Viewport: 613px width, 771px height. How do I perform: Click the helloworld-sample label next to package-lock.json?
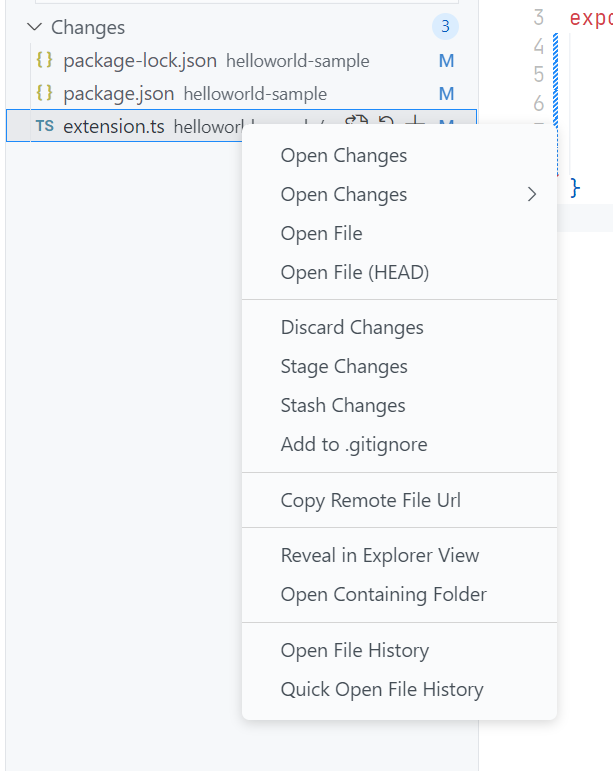click(297, 61)
